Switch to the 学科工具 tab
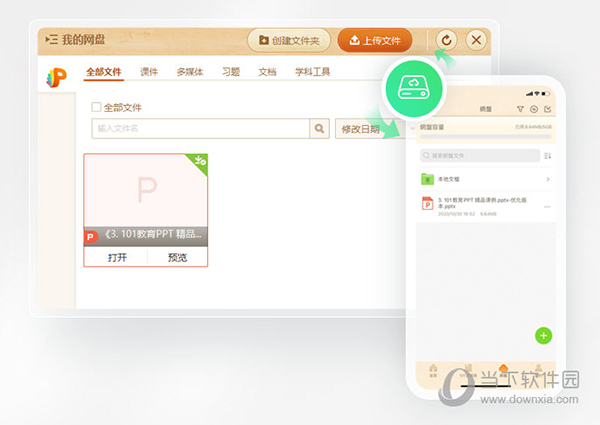Screen dimensions: 600x425 [x=312, y=72]
